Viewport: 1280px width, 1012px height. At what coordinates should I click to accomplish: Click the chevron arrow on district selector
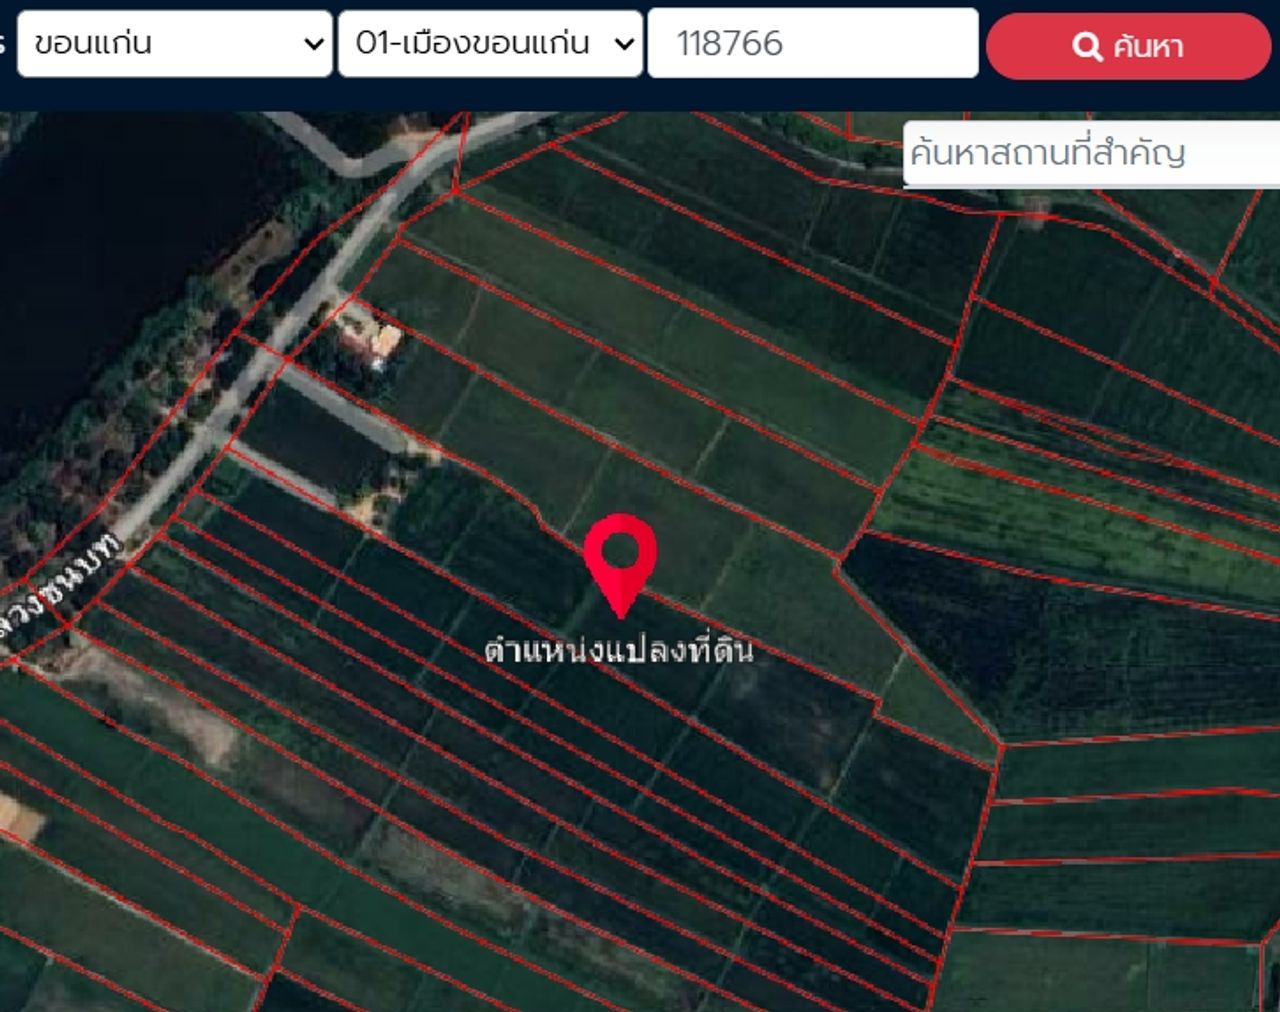[624, 44]
